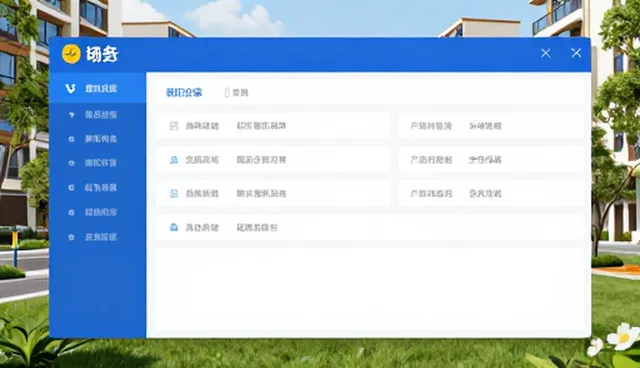Click the second list row's value text
The width and height of the screenshot is (640, 368).
[261, 160]
